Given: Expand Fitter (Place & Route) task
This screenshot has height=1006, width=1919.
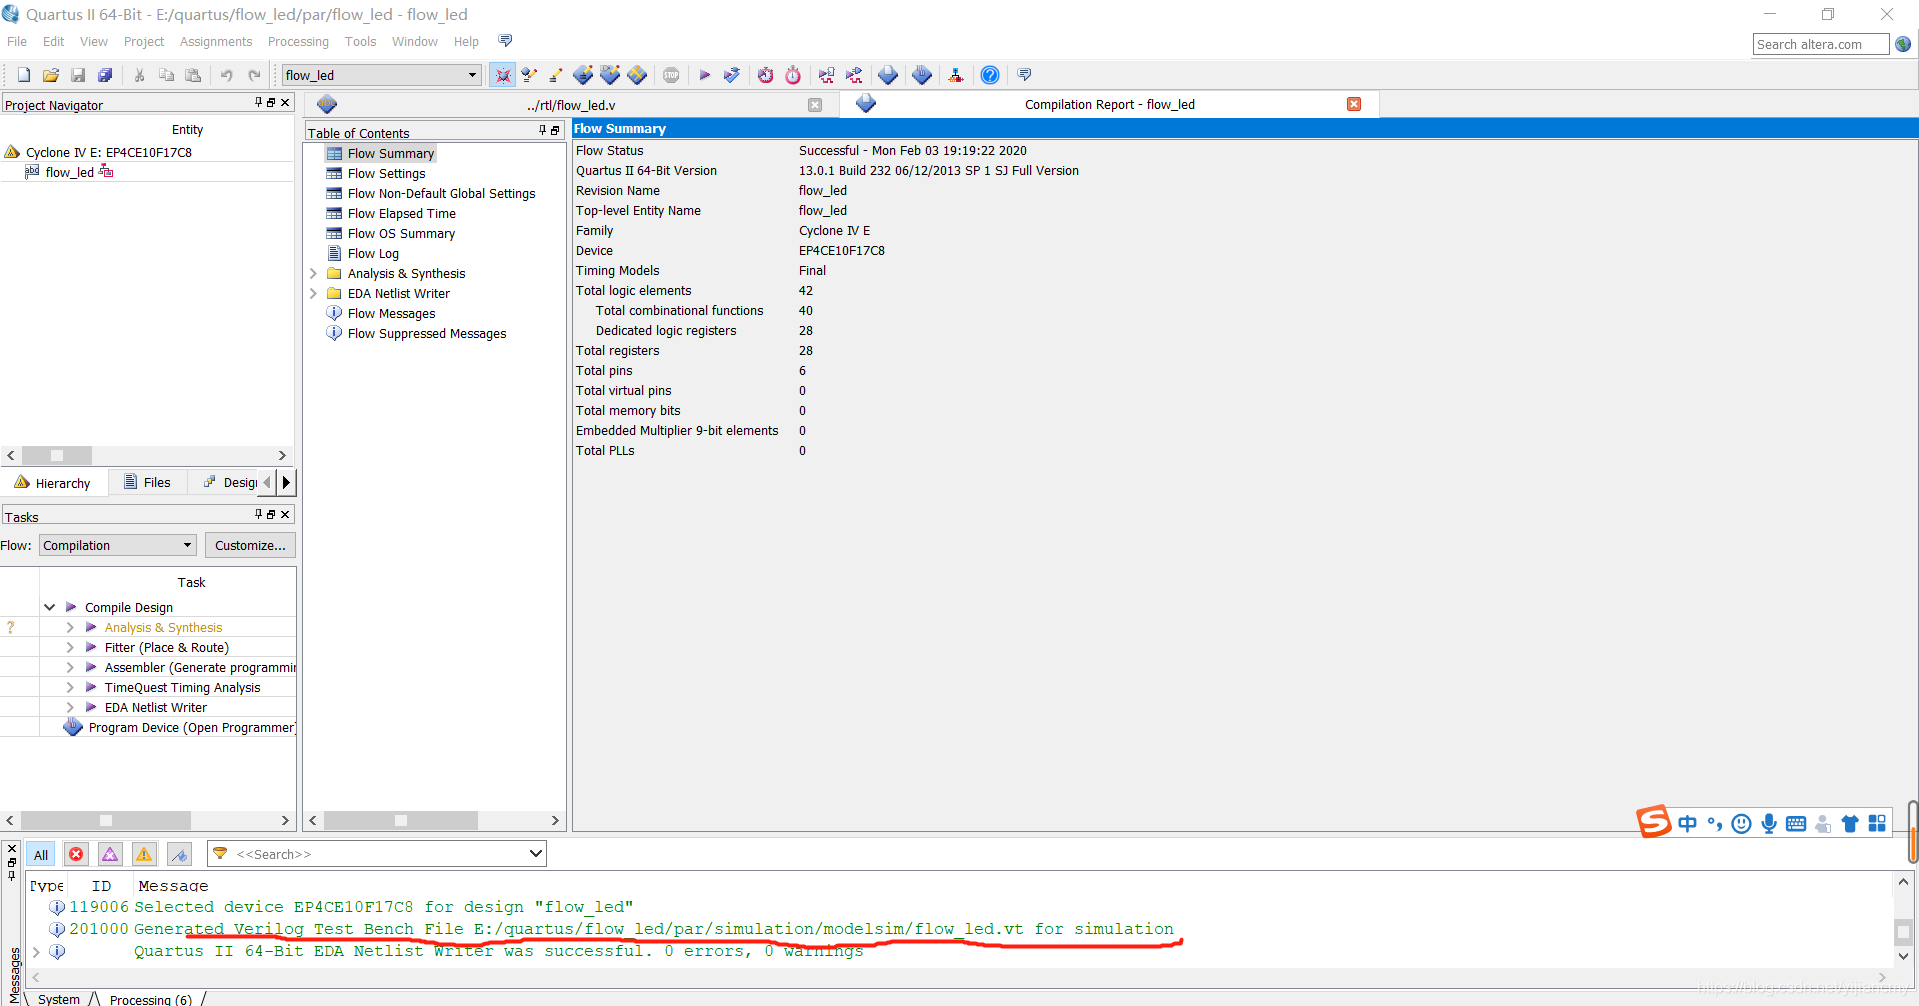Looking at the screenshot, I should pyautogui.click(x=70, y=647).
